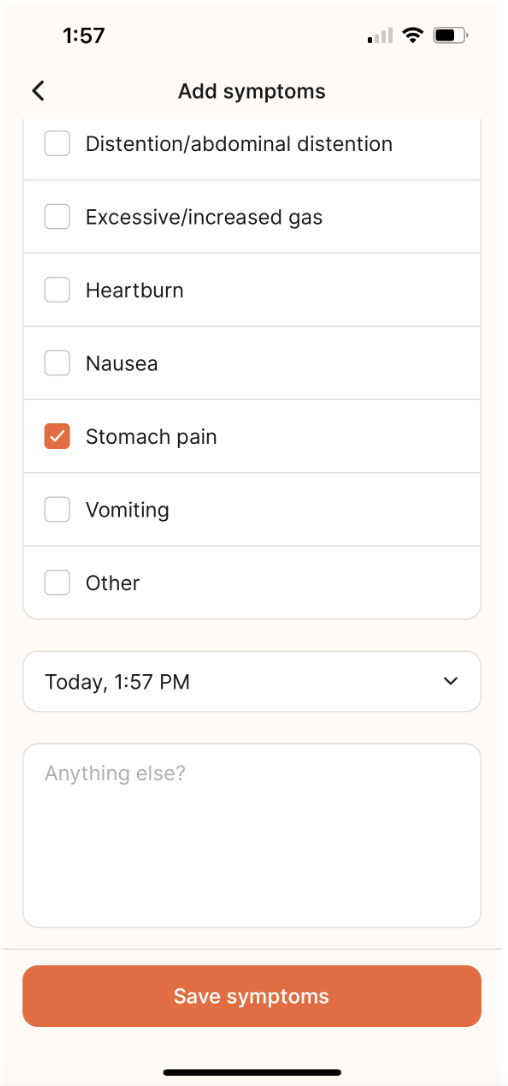Uncheck the Stomach pain checkbox

tap(58, 437)
